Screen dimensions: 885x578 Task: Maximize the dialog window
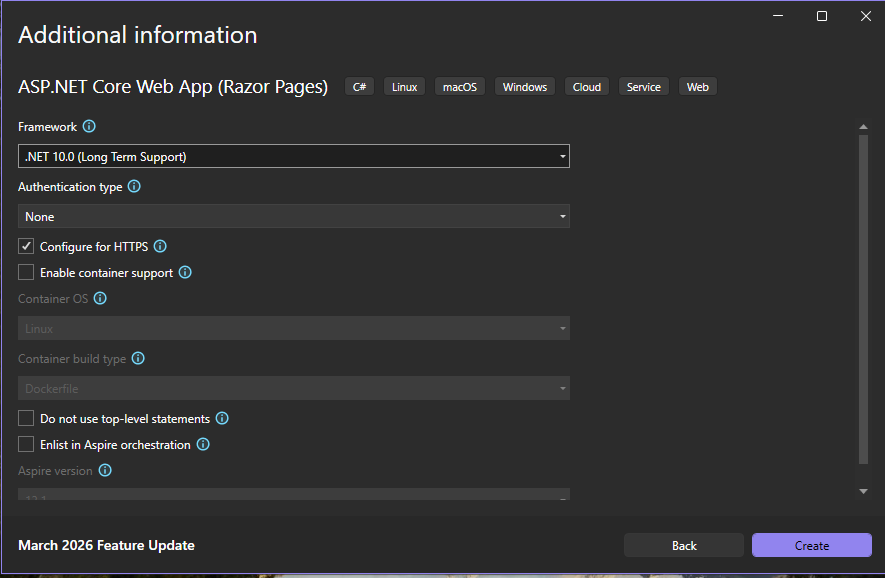click(822, 16)
